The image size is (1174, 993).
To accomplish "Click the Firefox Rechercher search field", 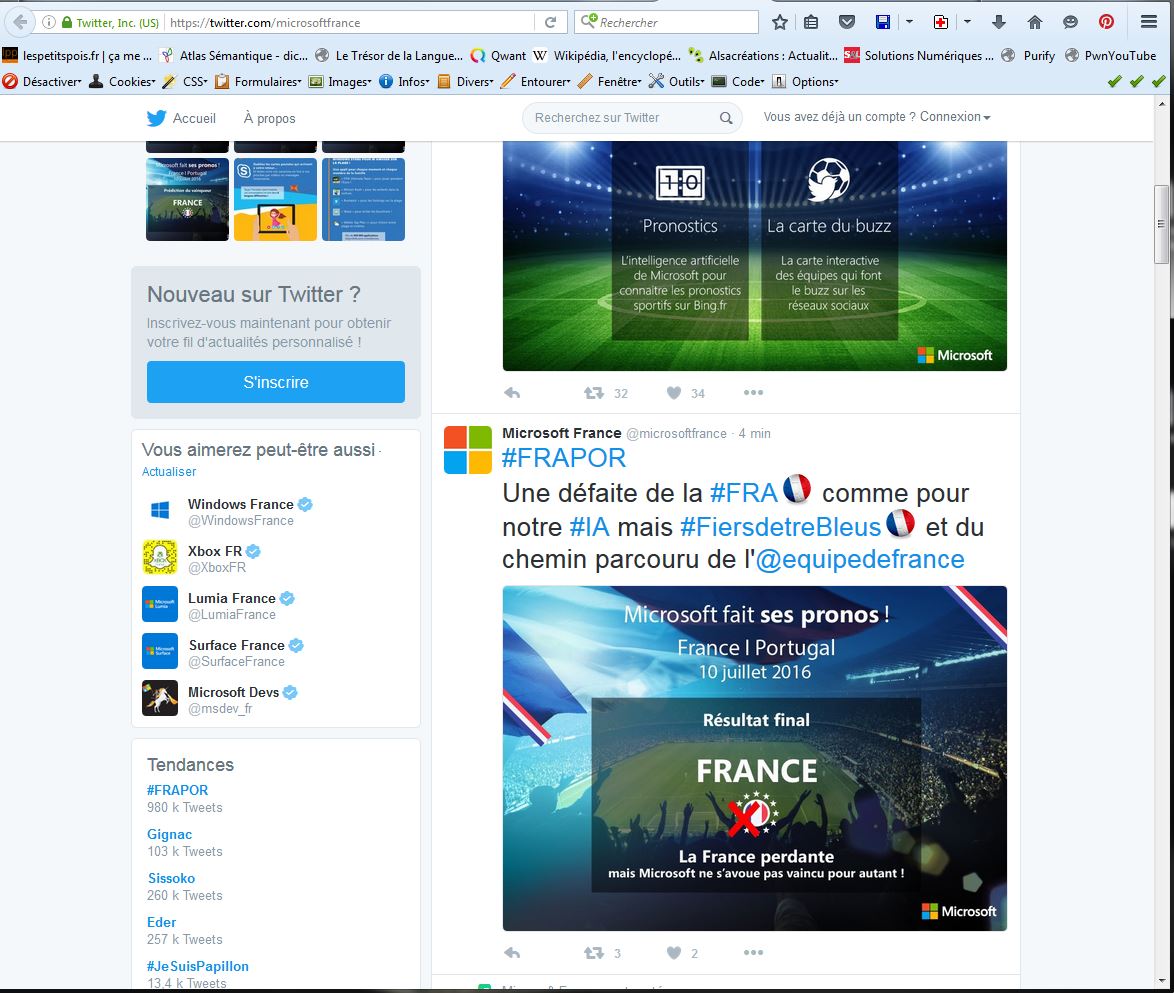I will pyautogui.click(x=666, y=22).
